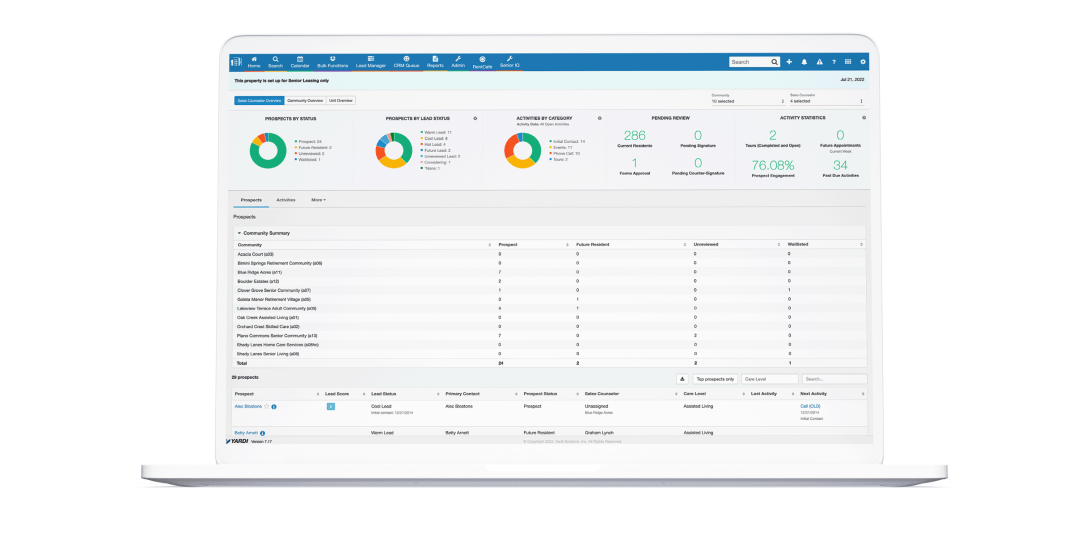Click the alert warning triangle icon
Screen dimensions: 1073x546
(x=819, y=62)
